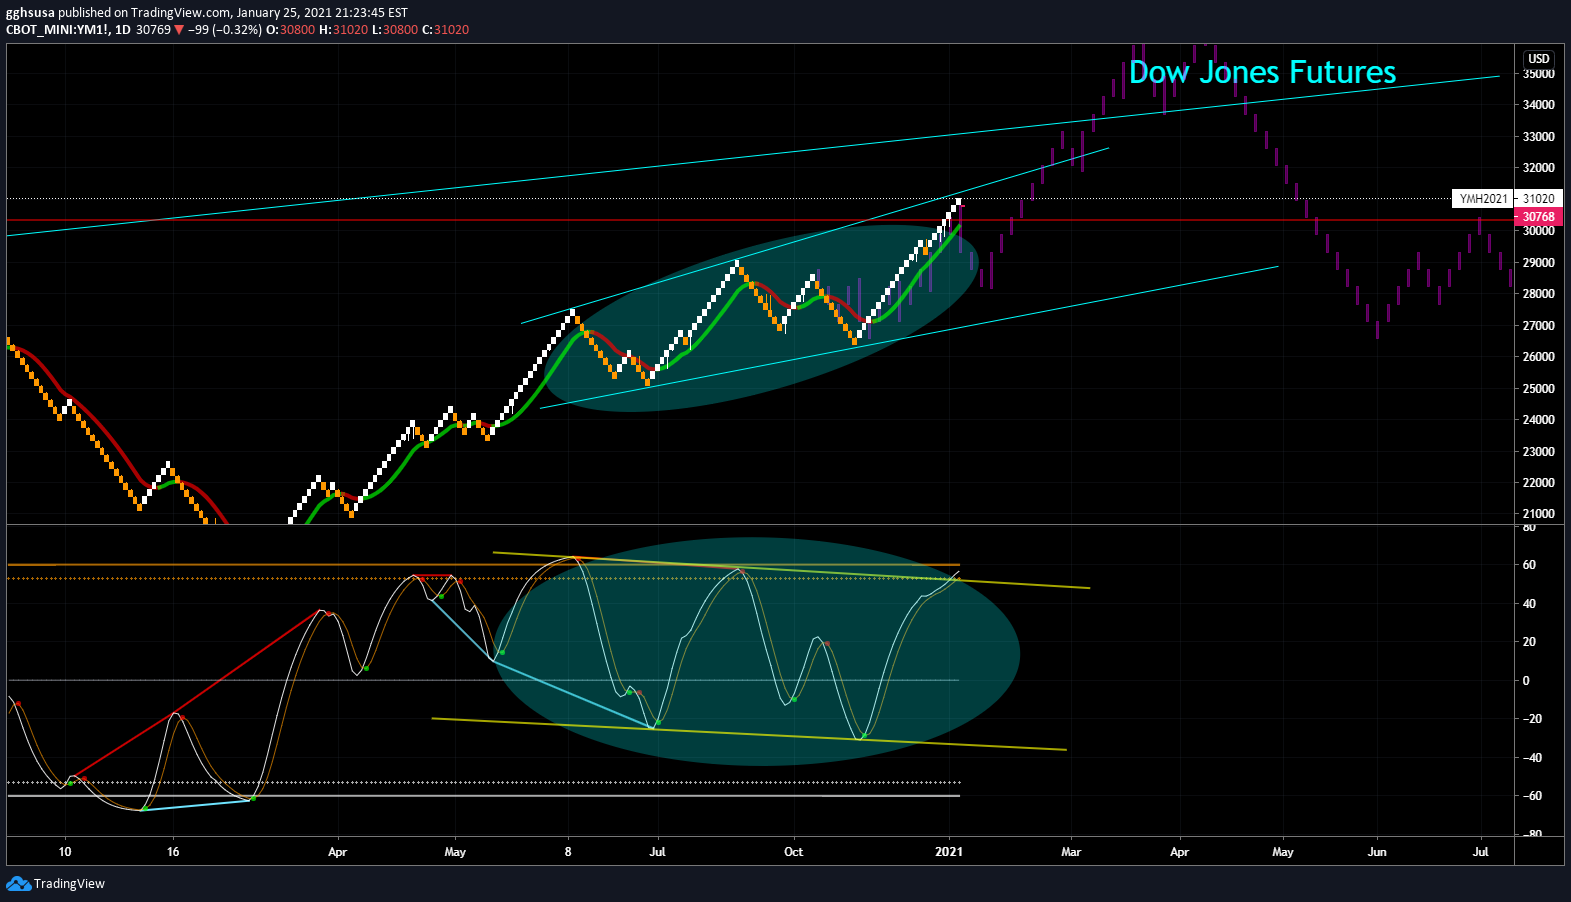Image resolution: width=1571 pixels, height=902 pixels.
Task: Click the red 30768 price tag
Action: coord(1539,217)
